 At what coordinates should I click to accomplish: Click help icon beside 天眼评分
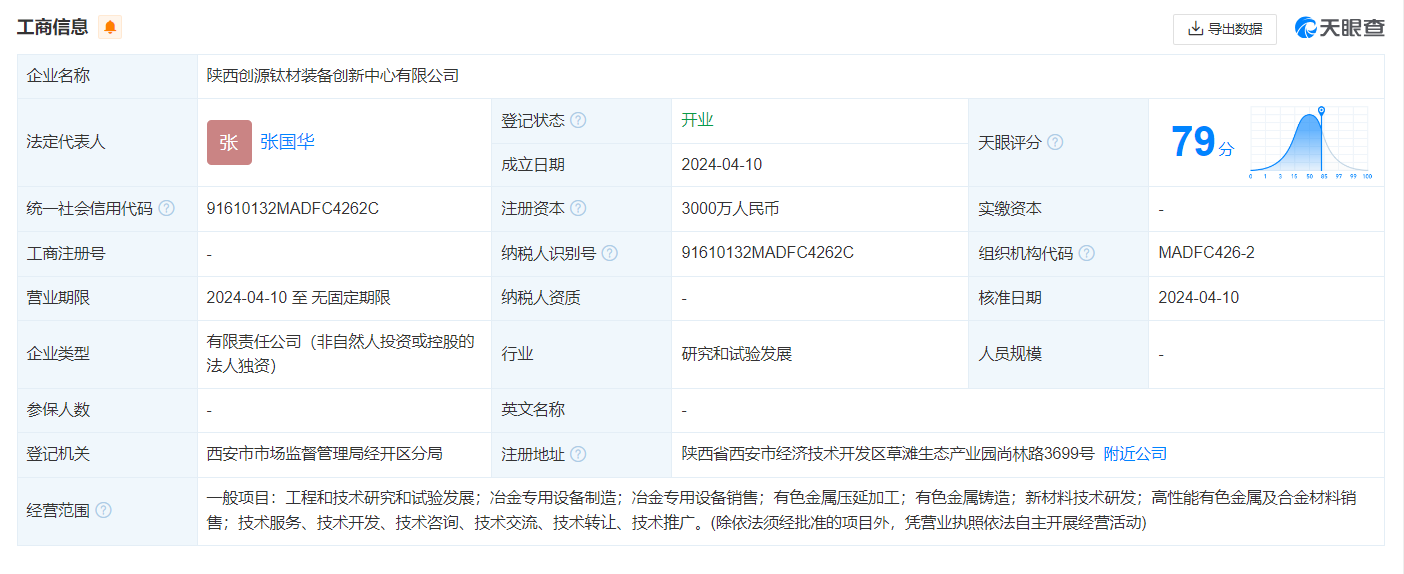click(x=1054, y=142)
